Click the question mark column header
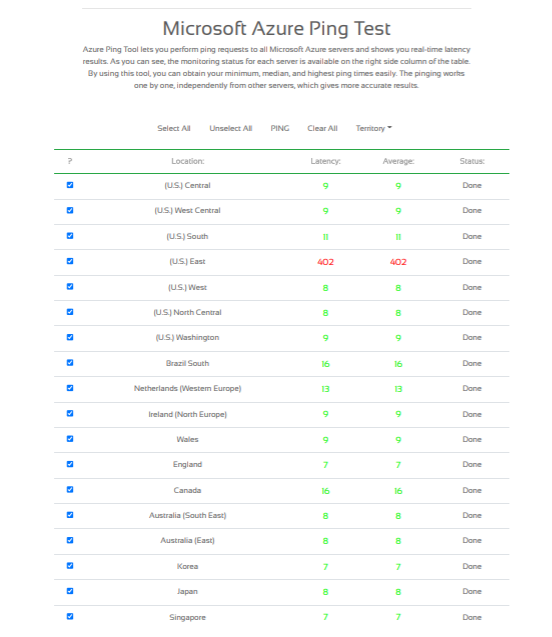552x637 pixels. (70, 161)
